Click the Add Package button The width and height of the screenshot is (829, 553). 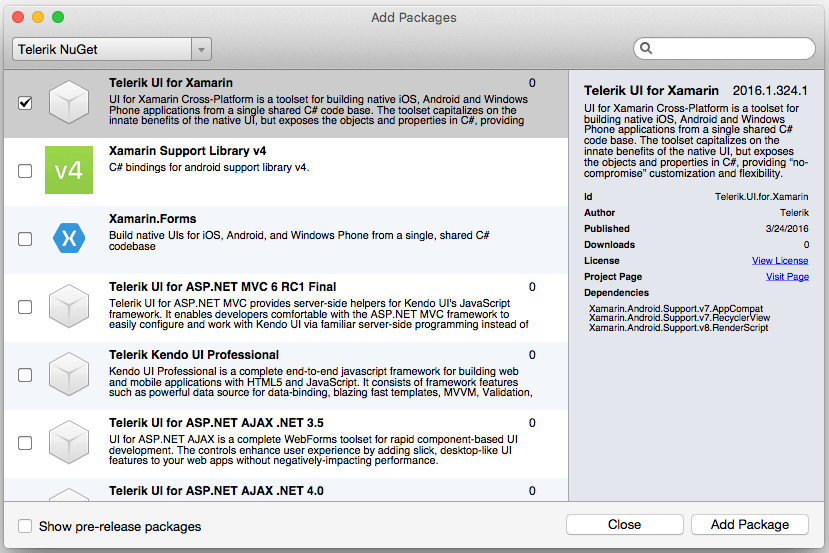pyautogui.click(x=750, y=524)
